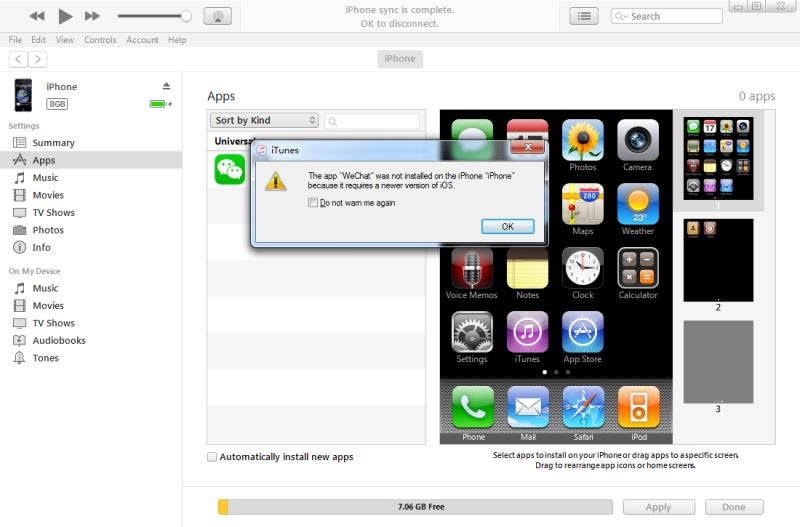Click the Play button in playback controls

[65, 16]
